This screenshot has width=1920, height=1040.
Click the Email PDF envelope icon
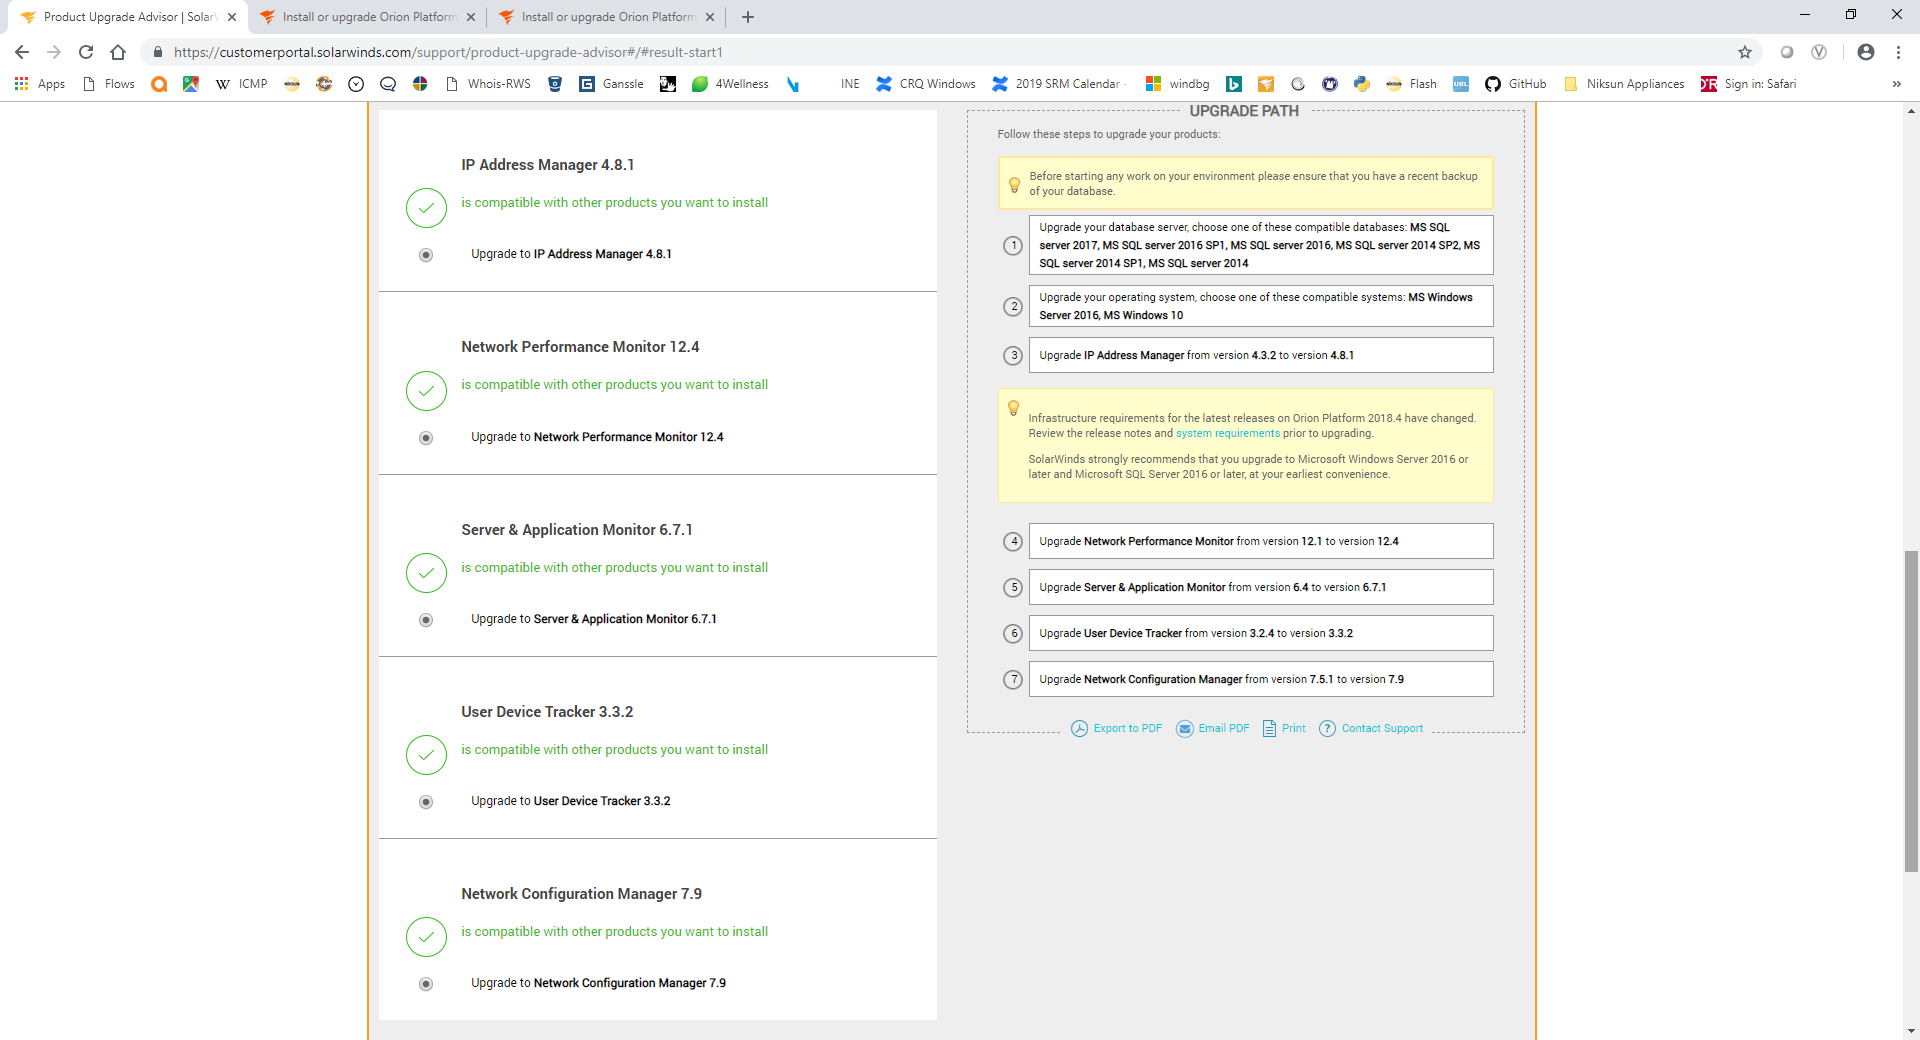[x=1185, y=728]
